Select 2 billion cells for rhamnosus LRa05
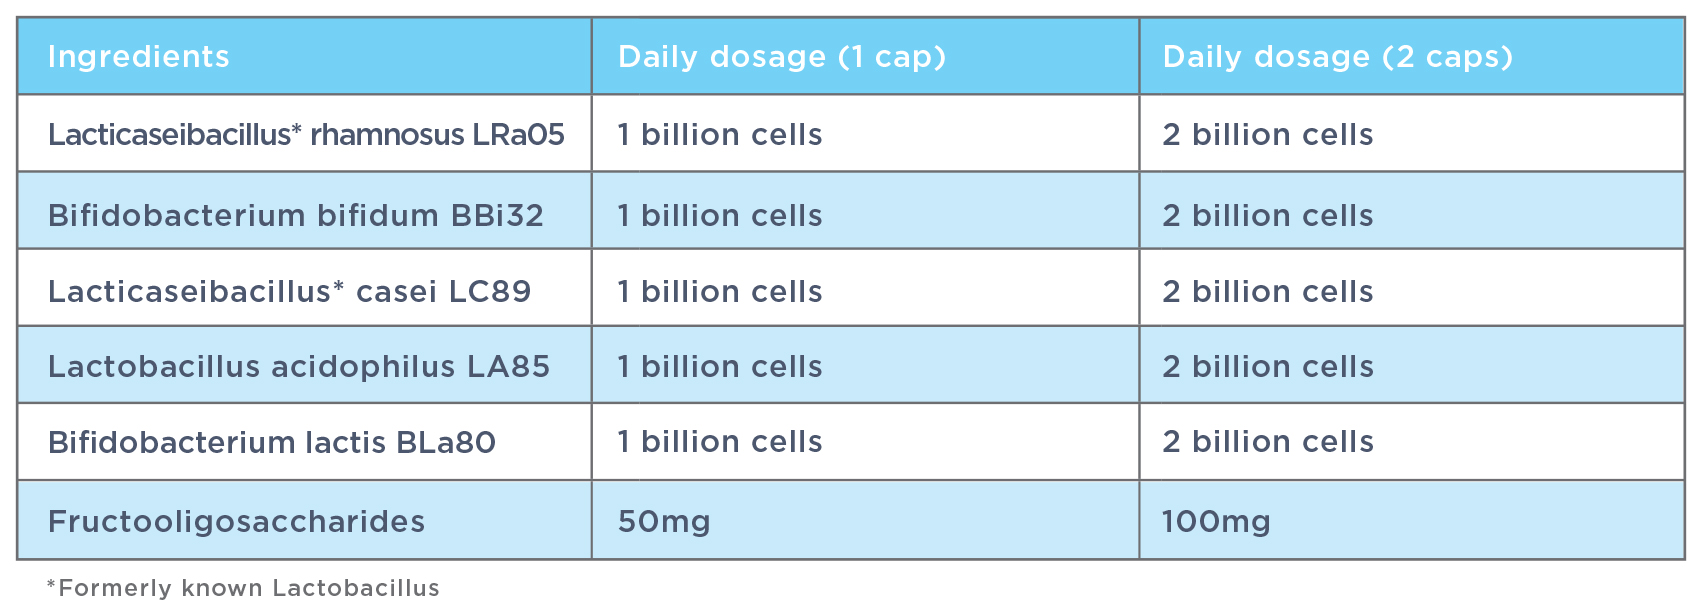1702x604 pixels. pos(1268,134)
